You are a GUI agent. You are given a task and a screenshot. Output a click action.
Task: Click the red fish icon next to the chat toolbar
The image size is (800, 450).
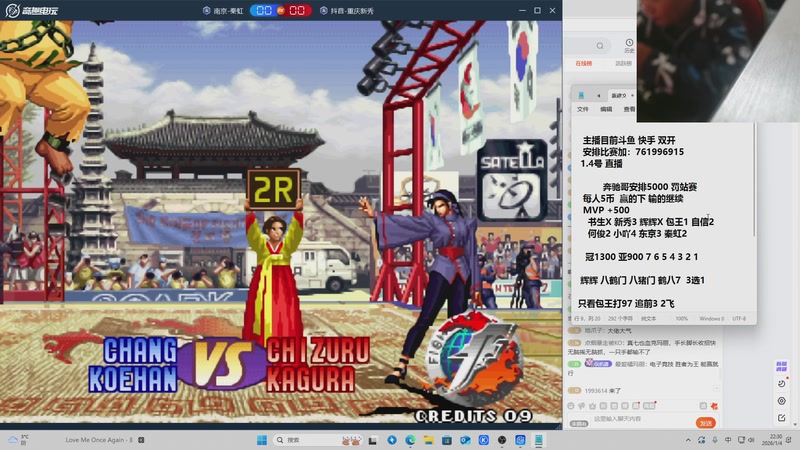click(714, 406)
